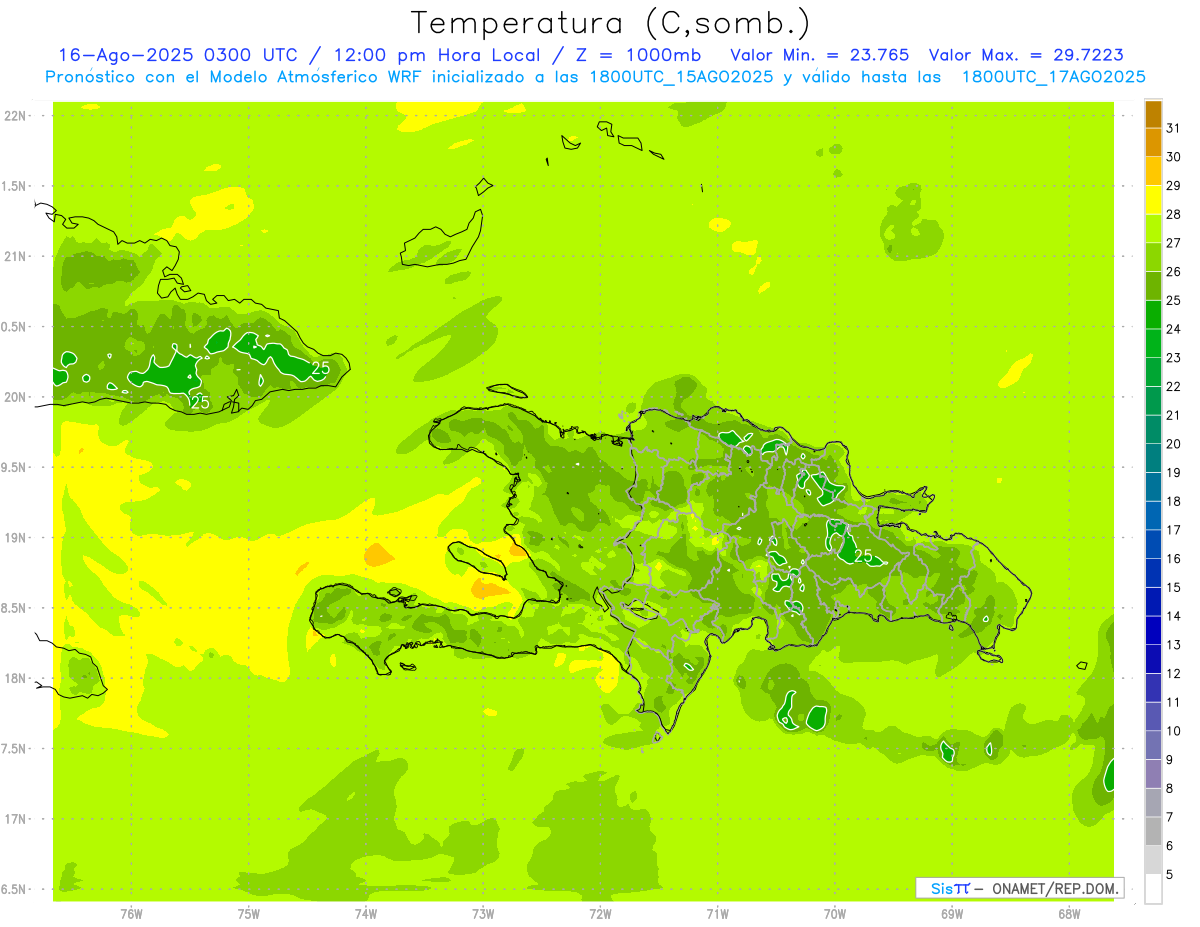Click the '68W' longitude axis label
This screenshot has width=1200, height=927.
(x=1068, y=914)
